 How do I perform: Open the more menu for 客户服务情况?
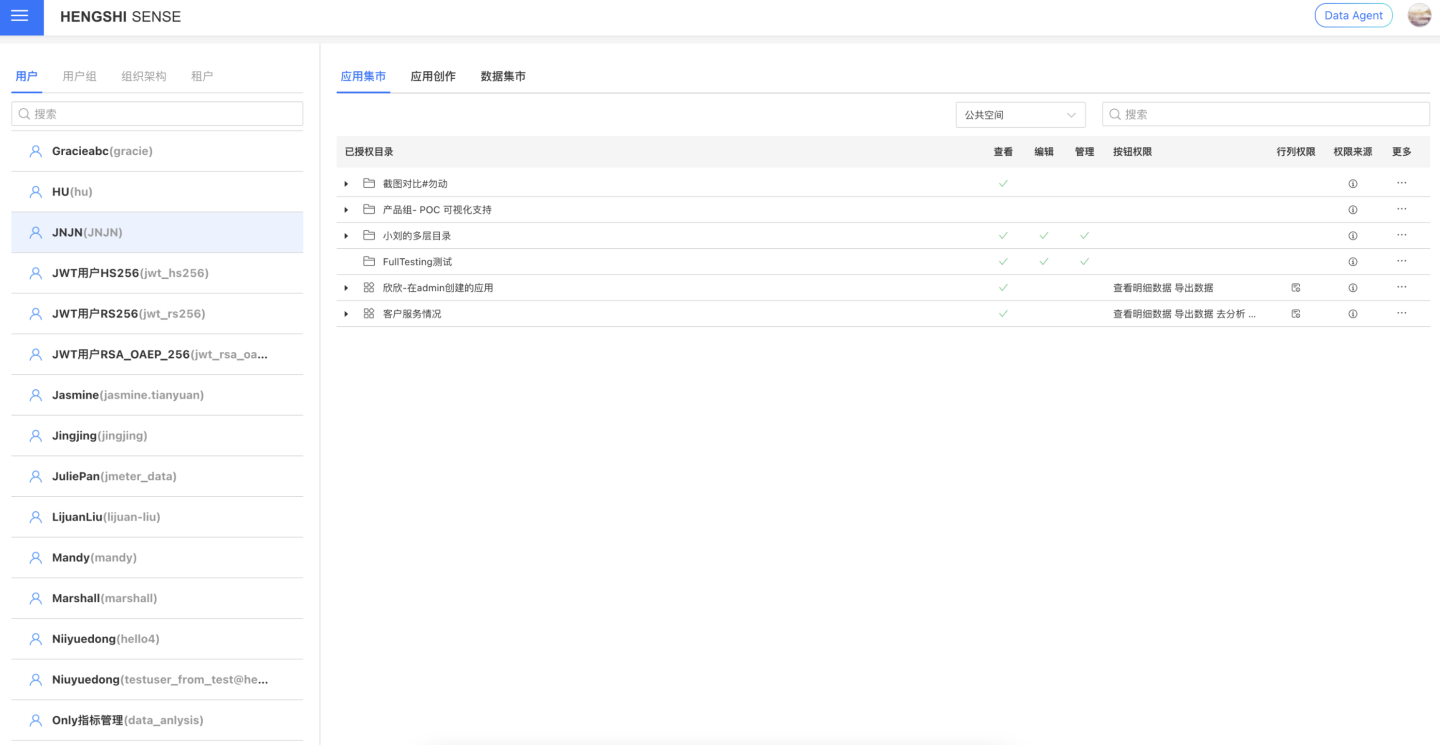coord(1402,313)
